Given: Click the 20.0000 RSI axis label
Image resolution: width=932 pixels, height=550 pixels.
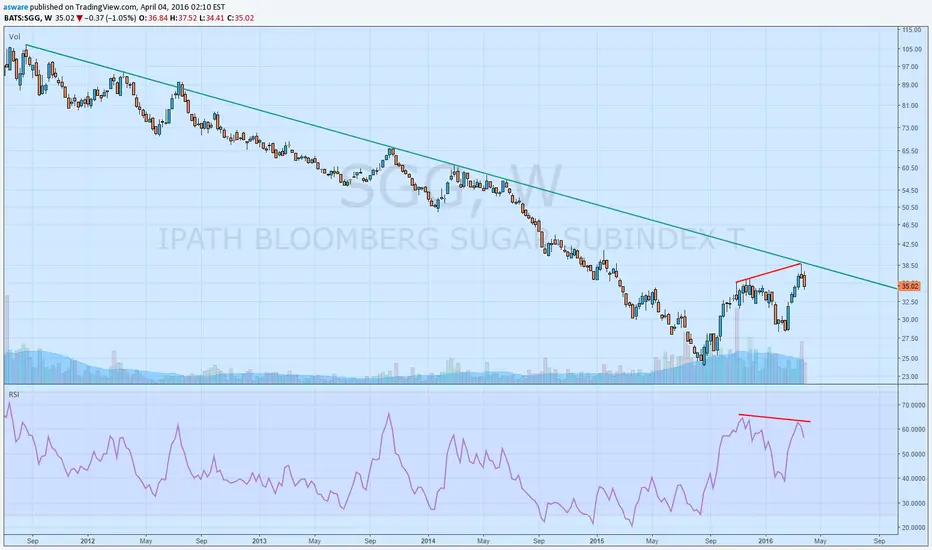Looking at the screenshot, I should pyautogui.click(x=913, y=528).
